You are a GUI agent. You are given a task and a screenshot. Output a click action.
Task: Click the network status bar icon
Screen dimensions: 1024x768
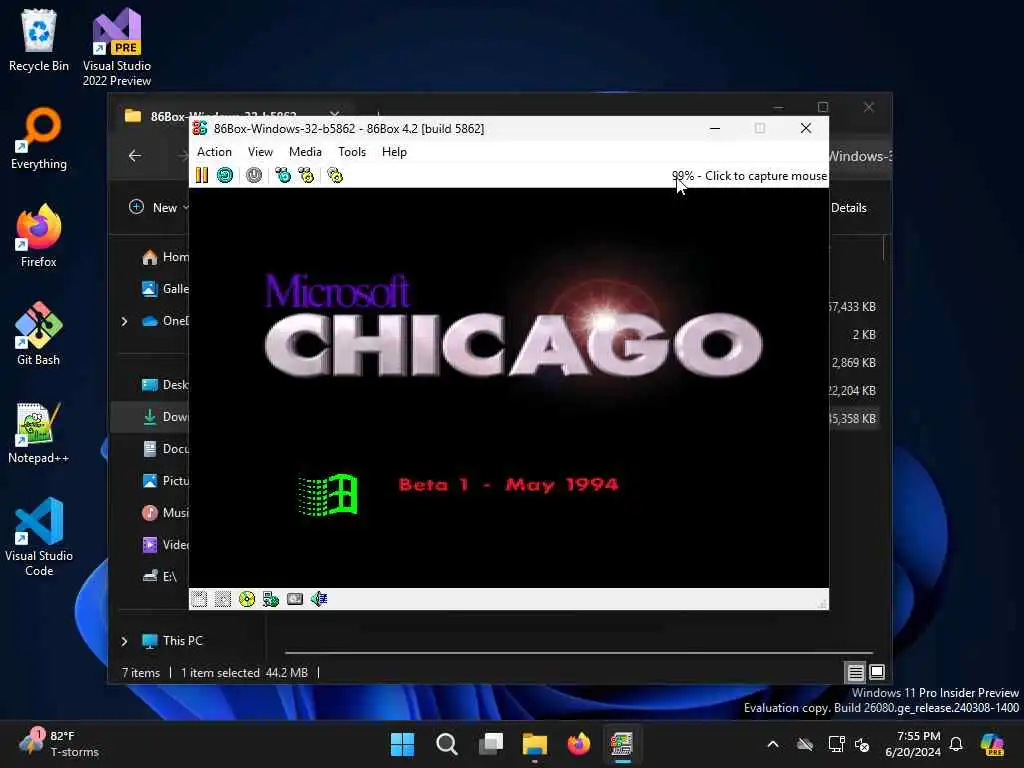pos(270,599)
